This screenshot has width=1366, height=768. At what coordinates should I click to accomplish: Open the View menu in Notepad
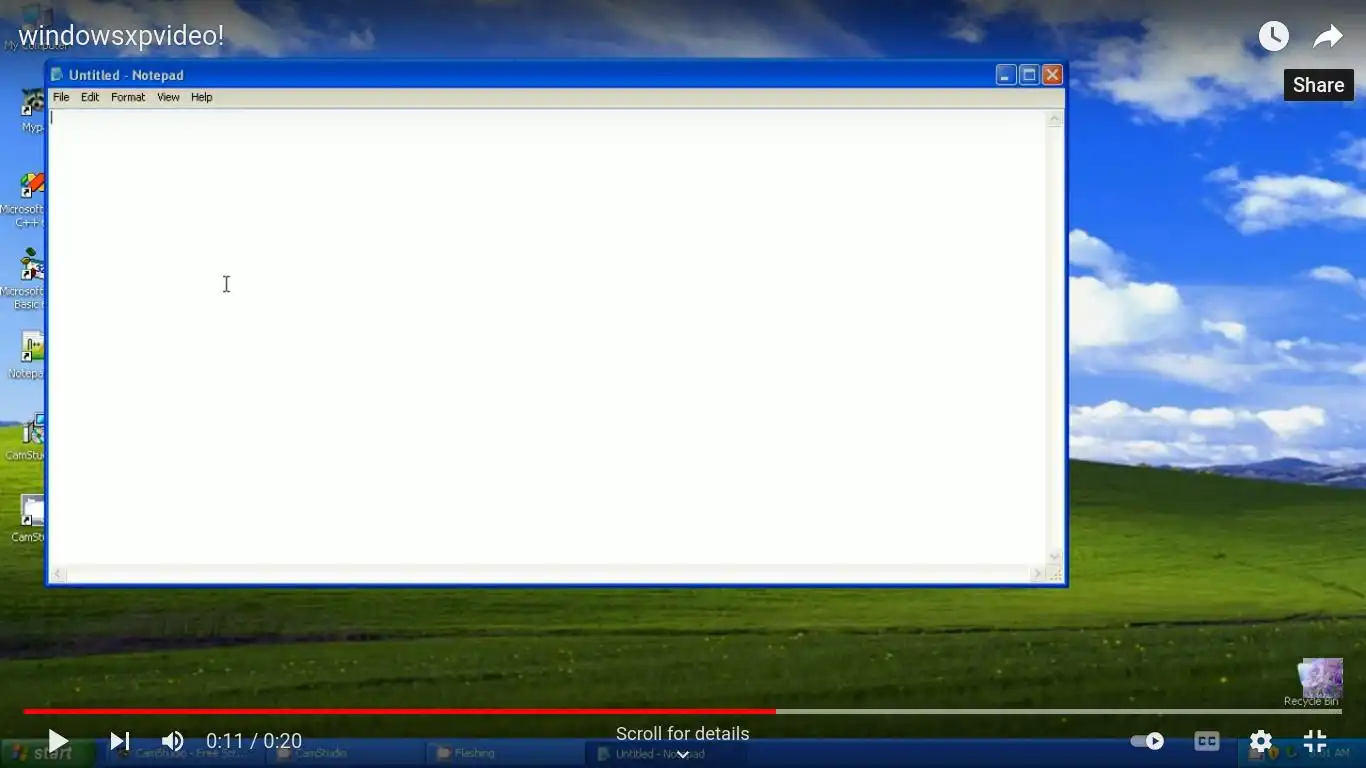point(168,97)
